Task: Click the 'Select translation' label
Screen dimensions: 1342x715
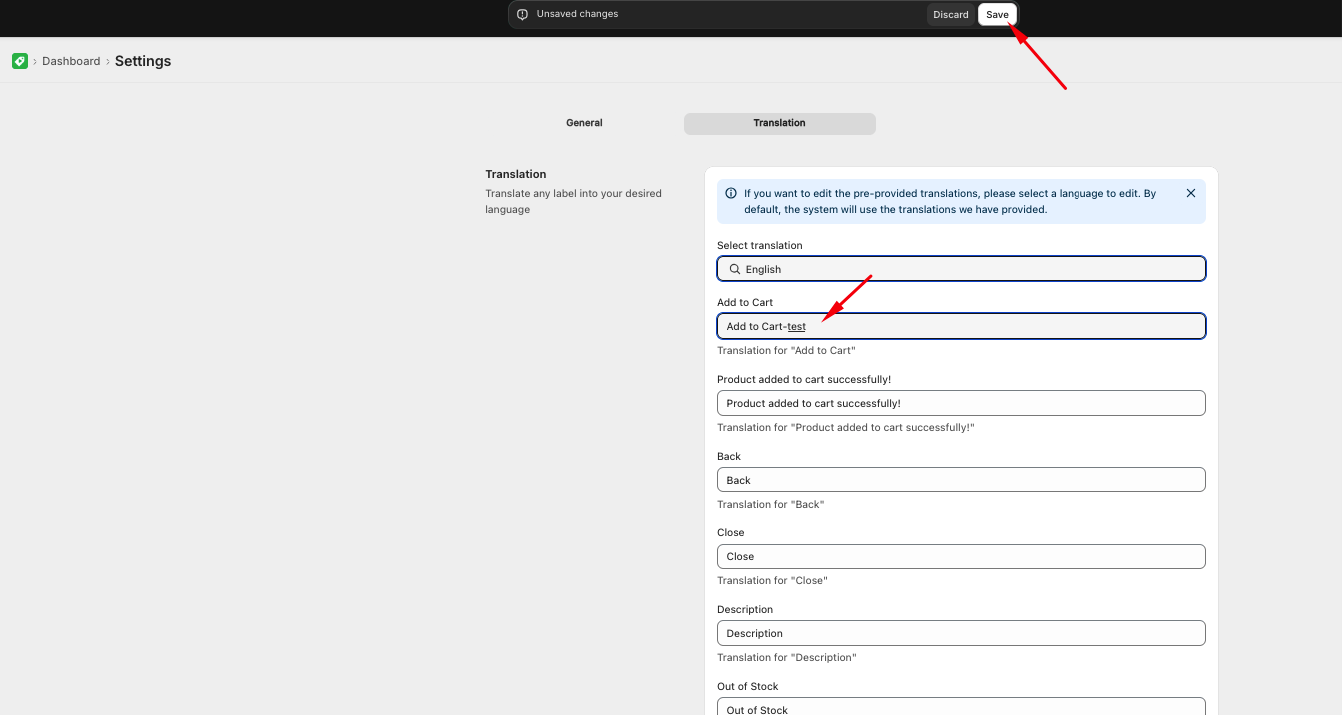Action: 760,245
